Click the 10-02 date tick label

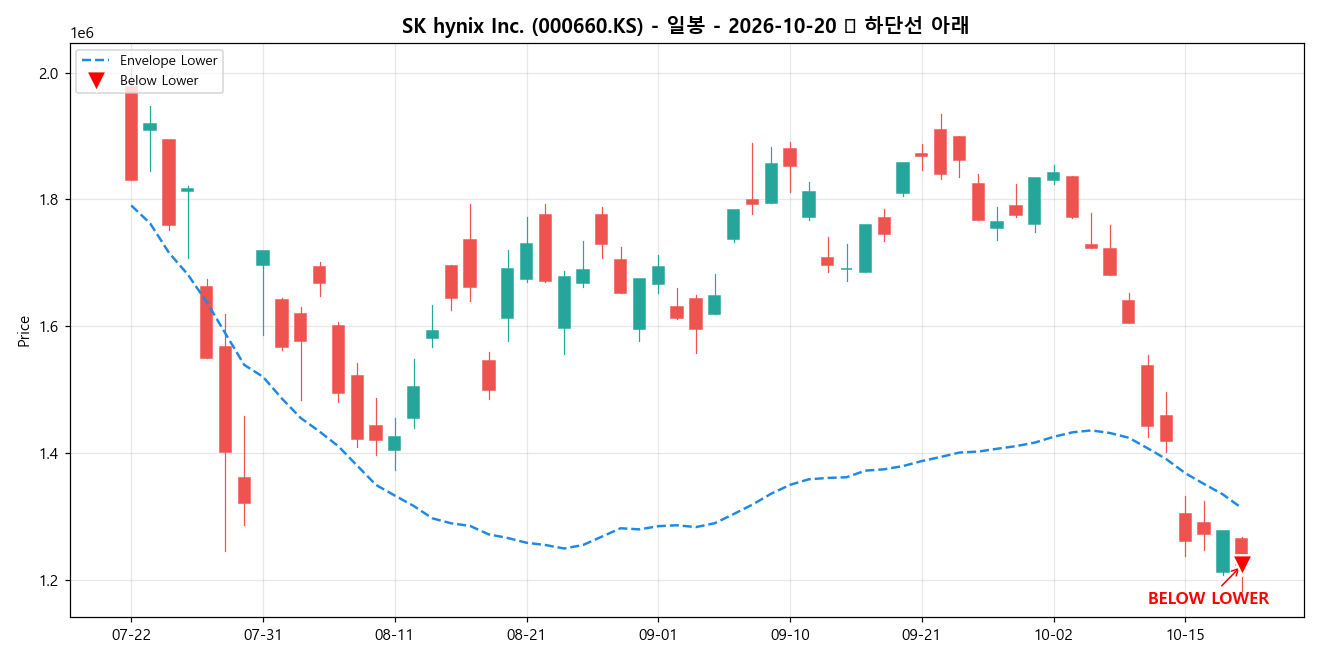[x=1054, y=634]
